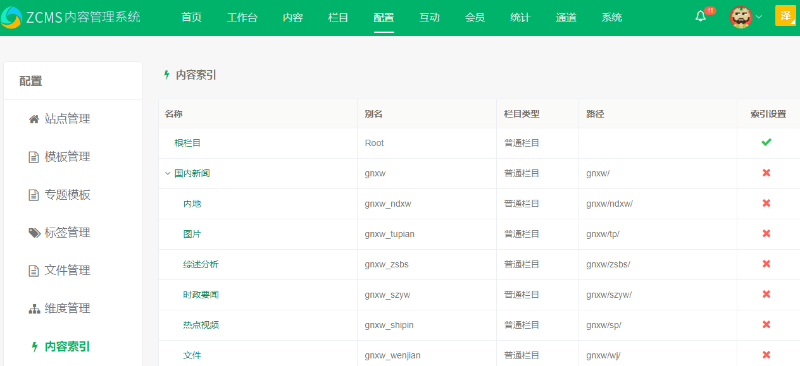Open the 工作台 menu
Screen dimensions: 800x366
pos(242,17)
